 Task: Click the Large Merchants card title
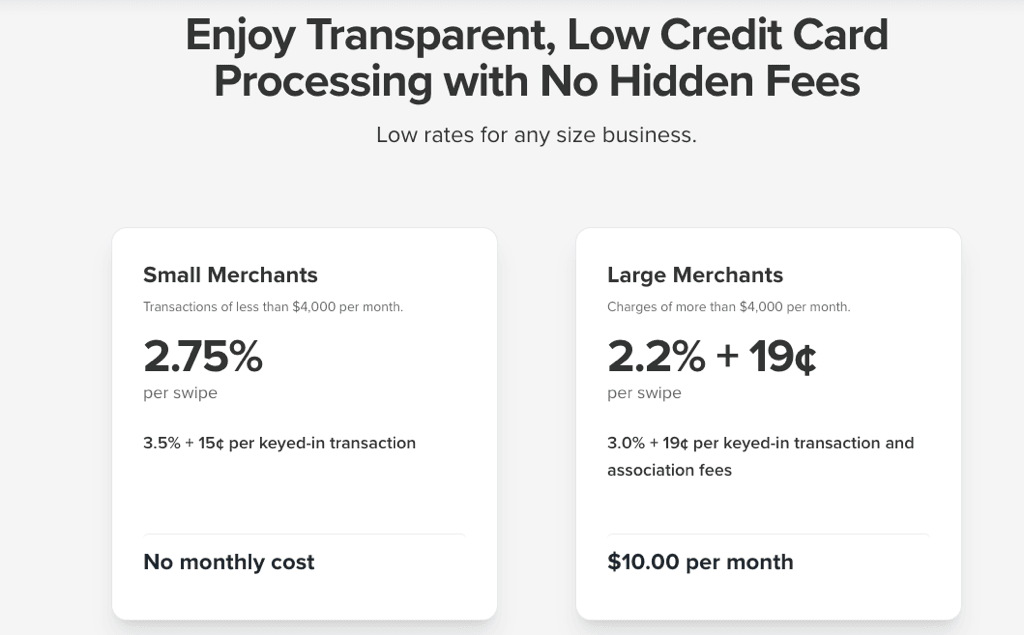pyautogui.click(x=695, y=275)
